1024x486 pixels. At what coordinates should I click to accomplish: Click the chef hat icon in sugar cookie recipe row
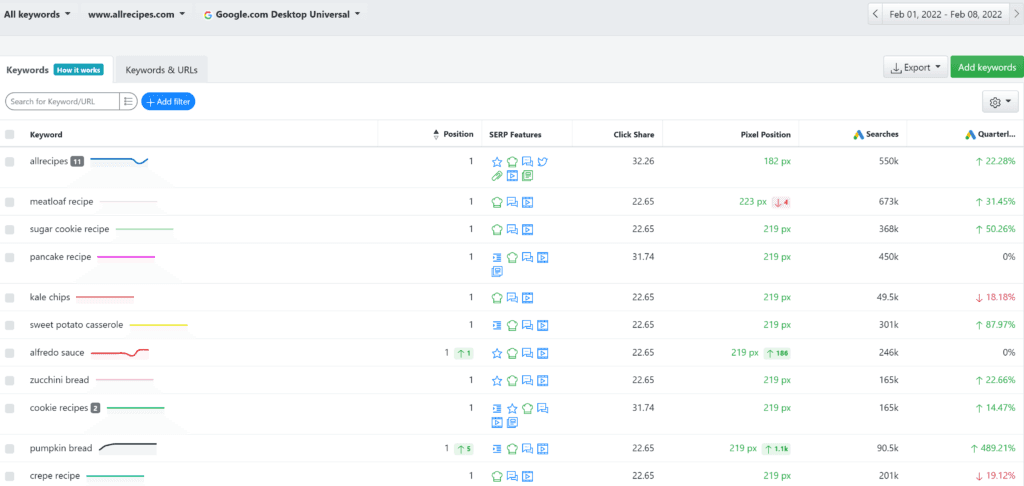coord(497,229)
